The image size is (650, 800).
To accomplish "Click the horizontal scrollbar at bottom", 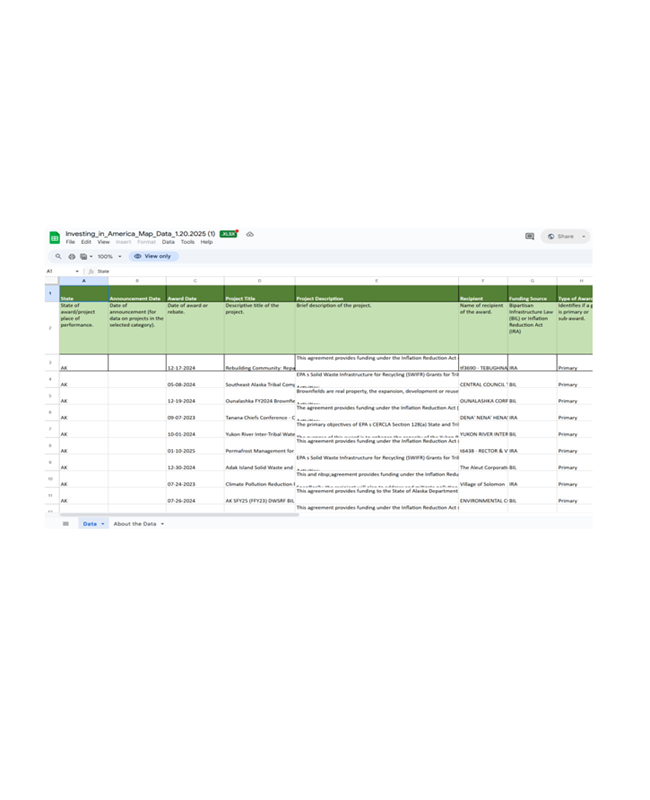I will click(180, 514).
